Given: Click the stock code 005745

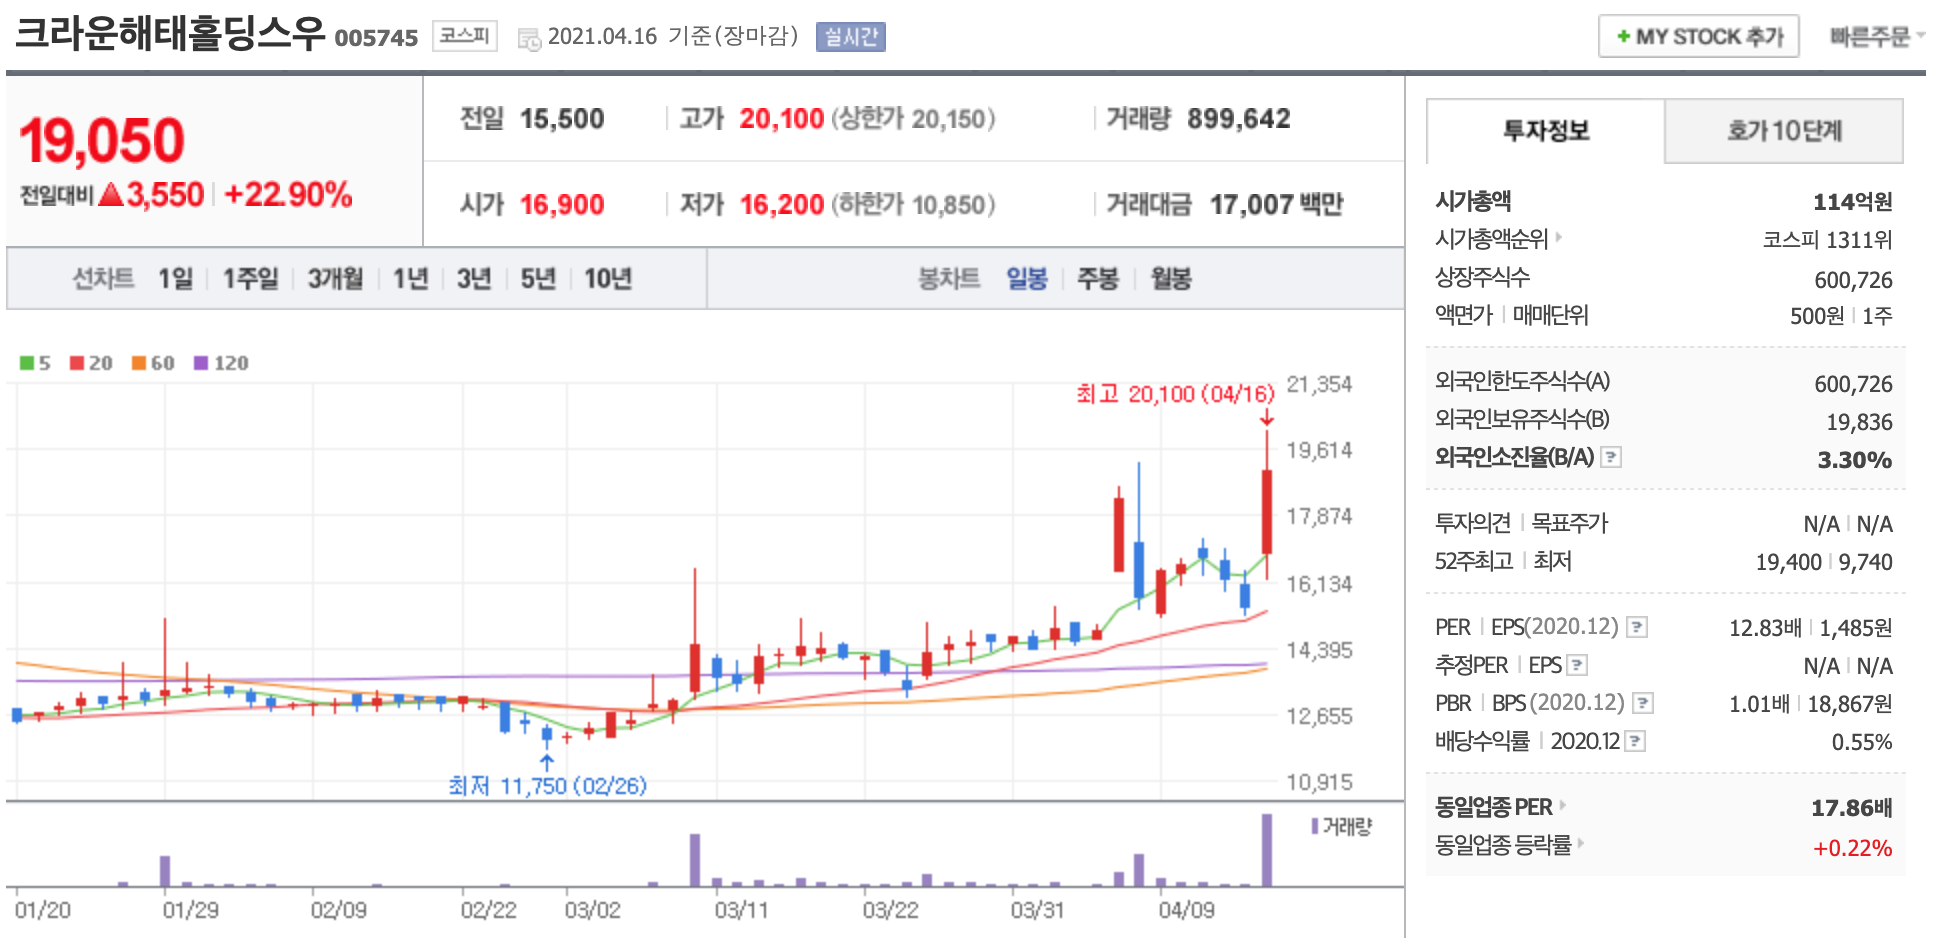Looking at the screenshot, I should [x=376, y=38].
